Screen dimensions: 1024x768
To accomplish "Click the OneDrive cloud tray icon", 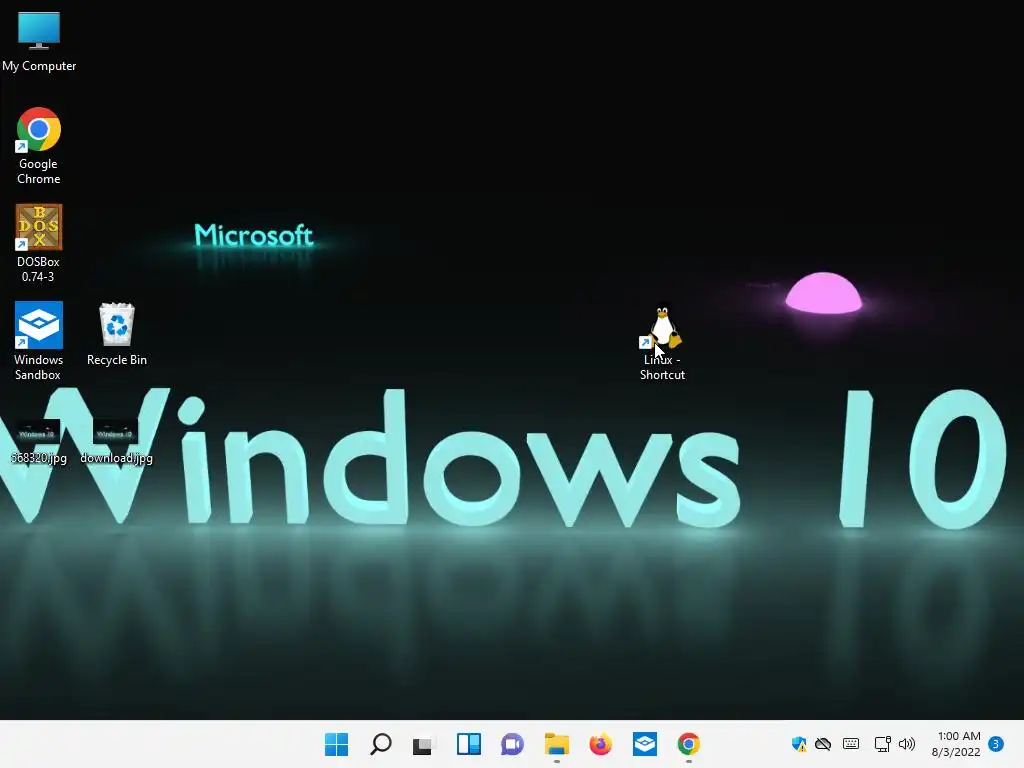I will [x=823, y=744].
